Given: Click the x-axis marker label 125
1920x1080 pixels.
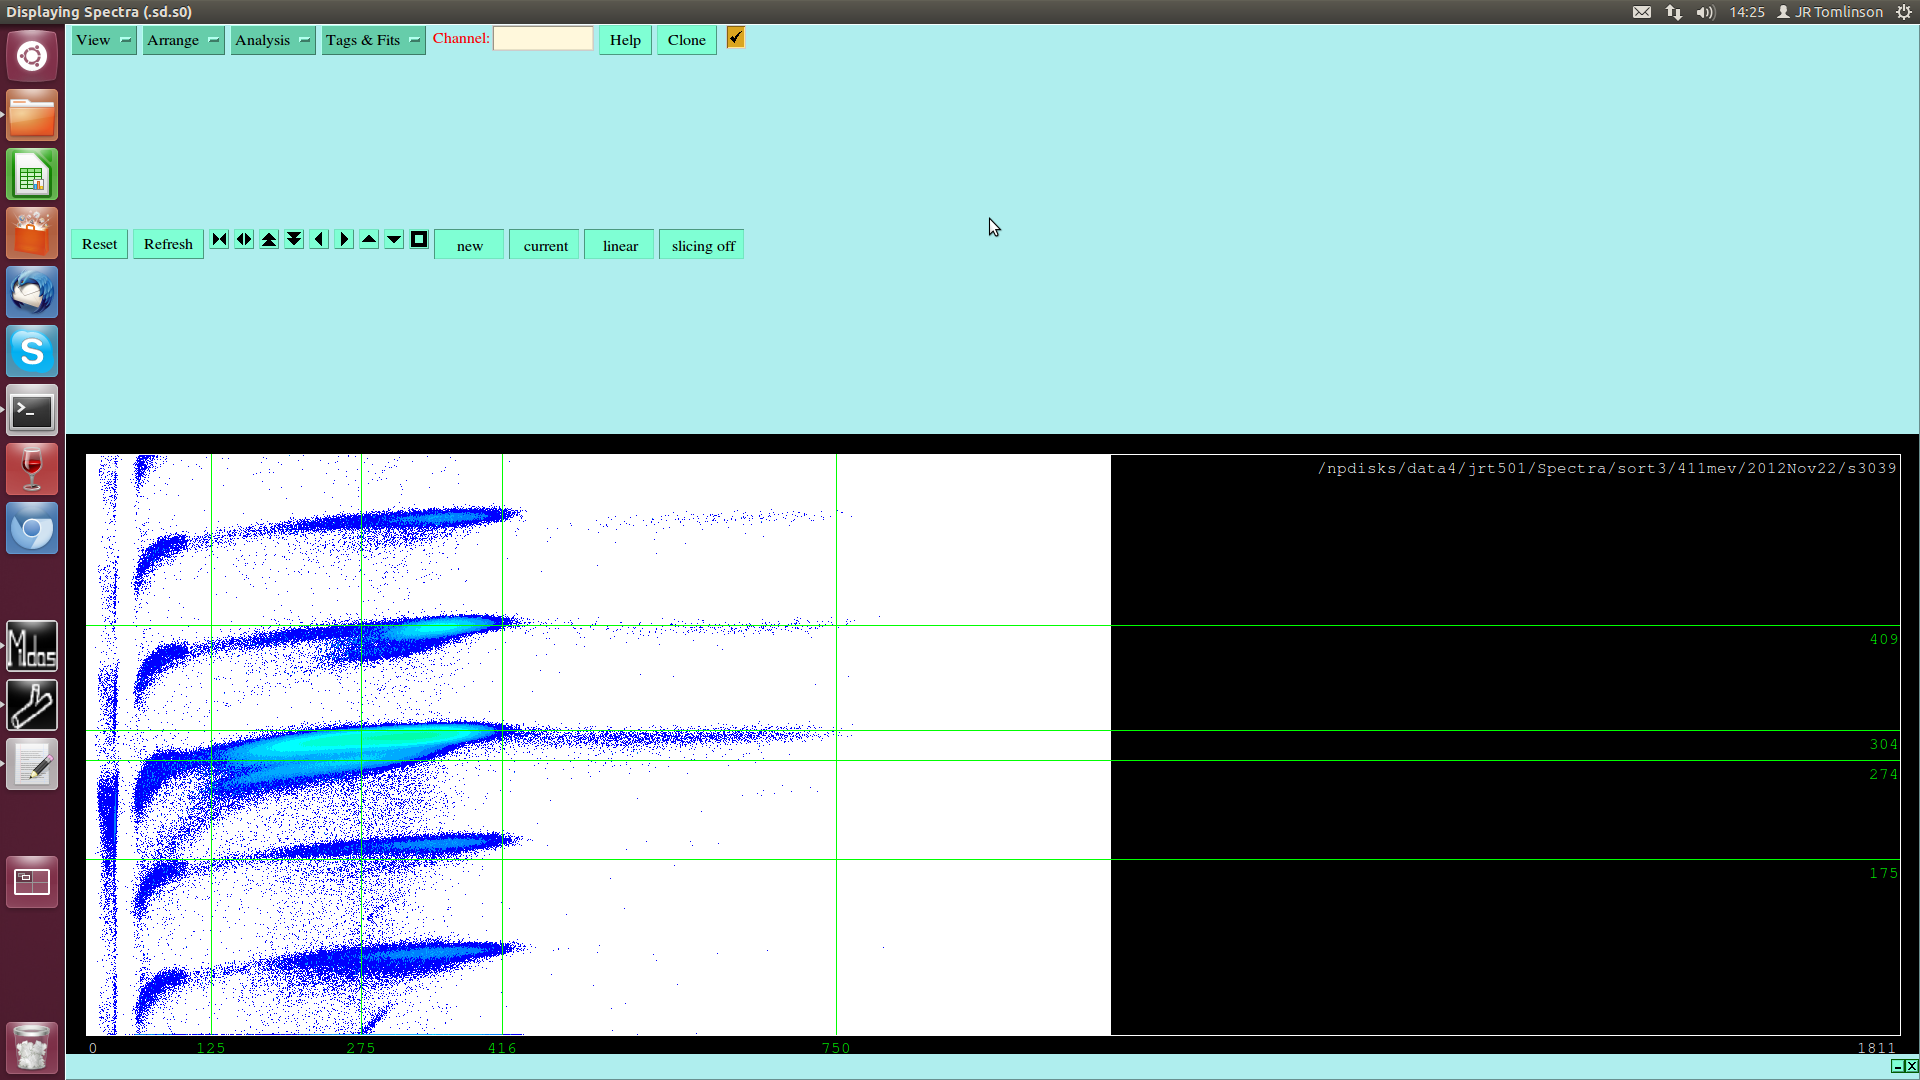Looking at the screenshot, I should 211,1048.
